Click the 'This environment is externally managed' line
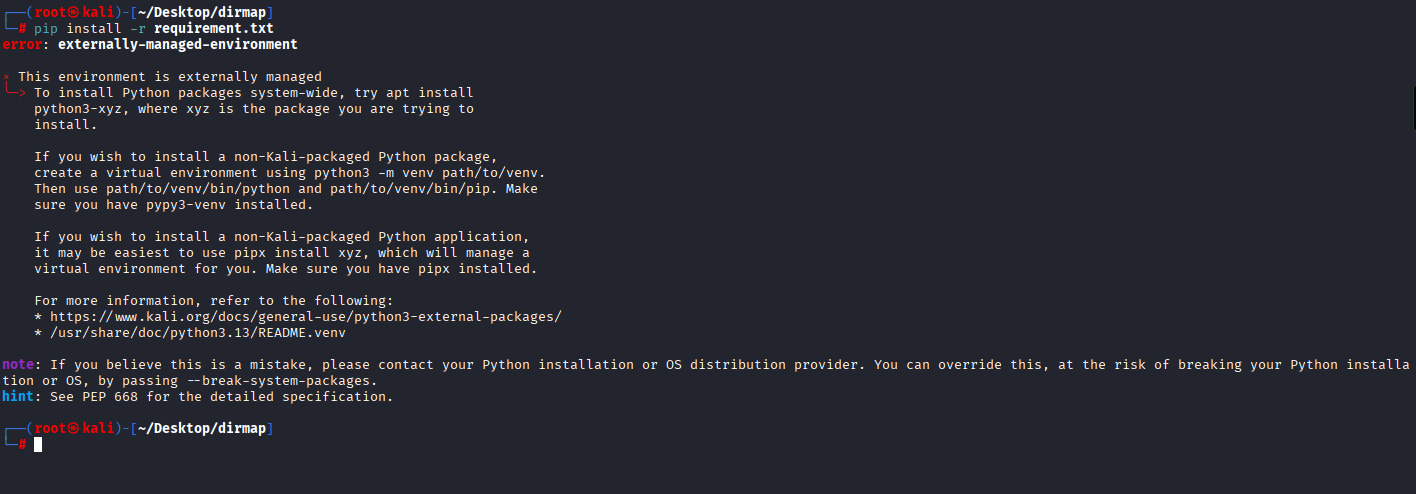 click(170, 77)
